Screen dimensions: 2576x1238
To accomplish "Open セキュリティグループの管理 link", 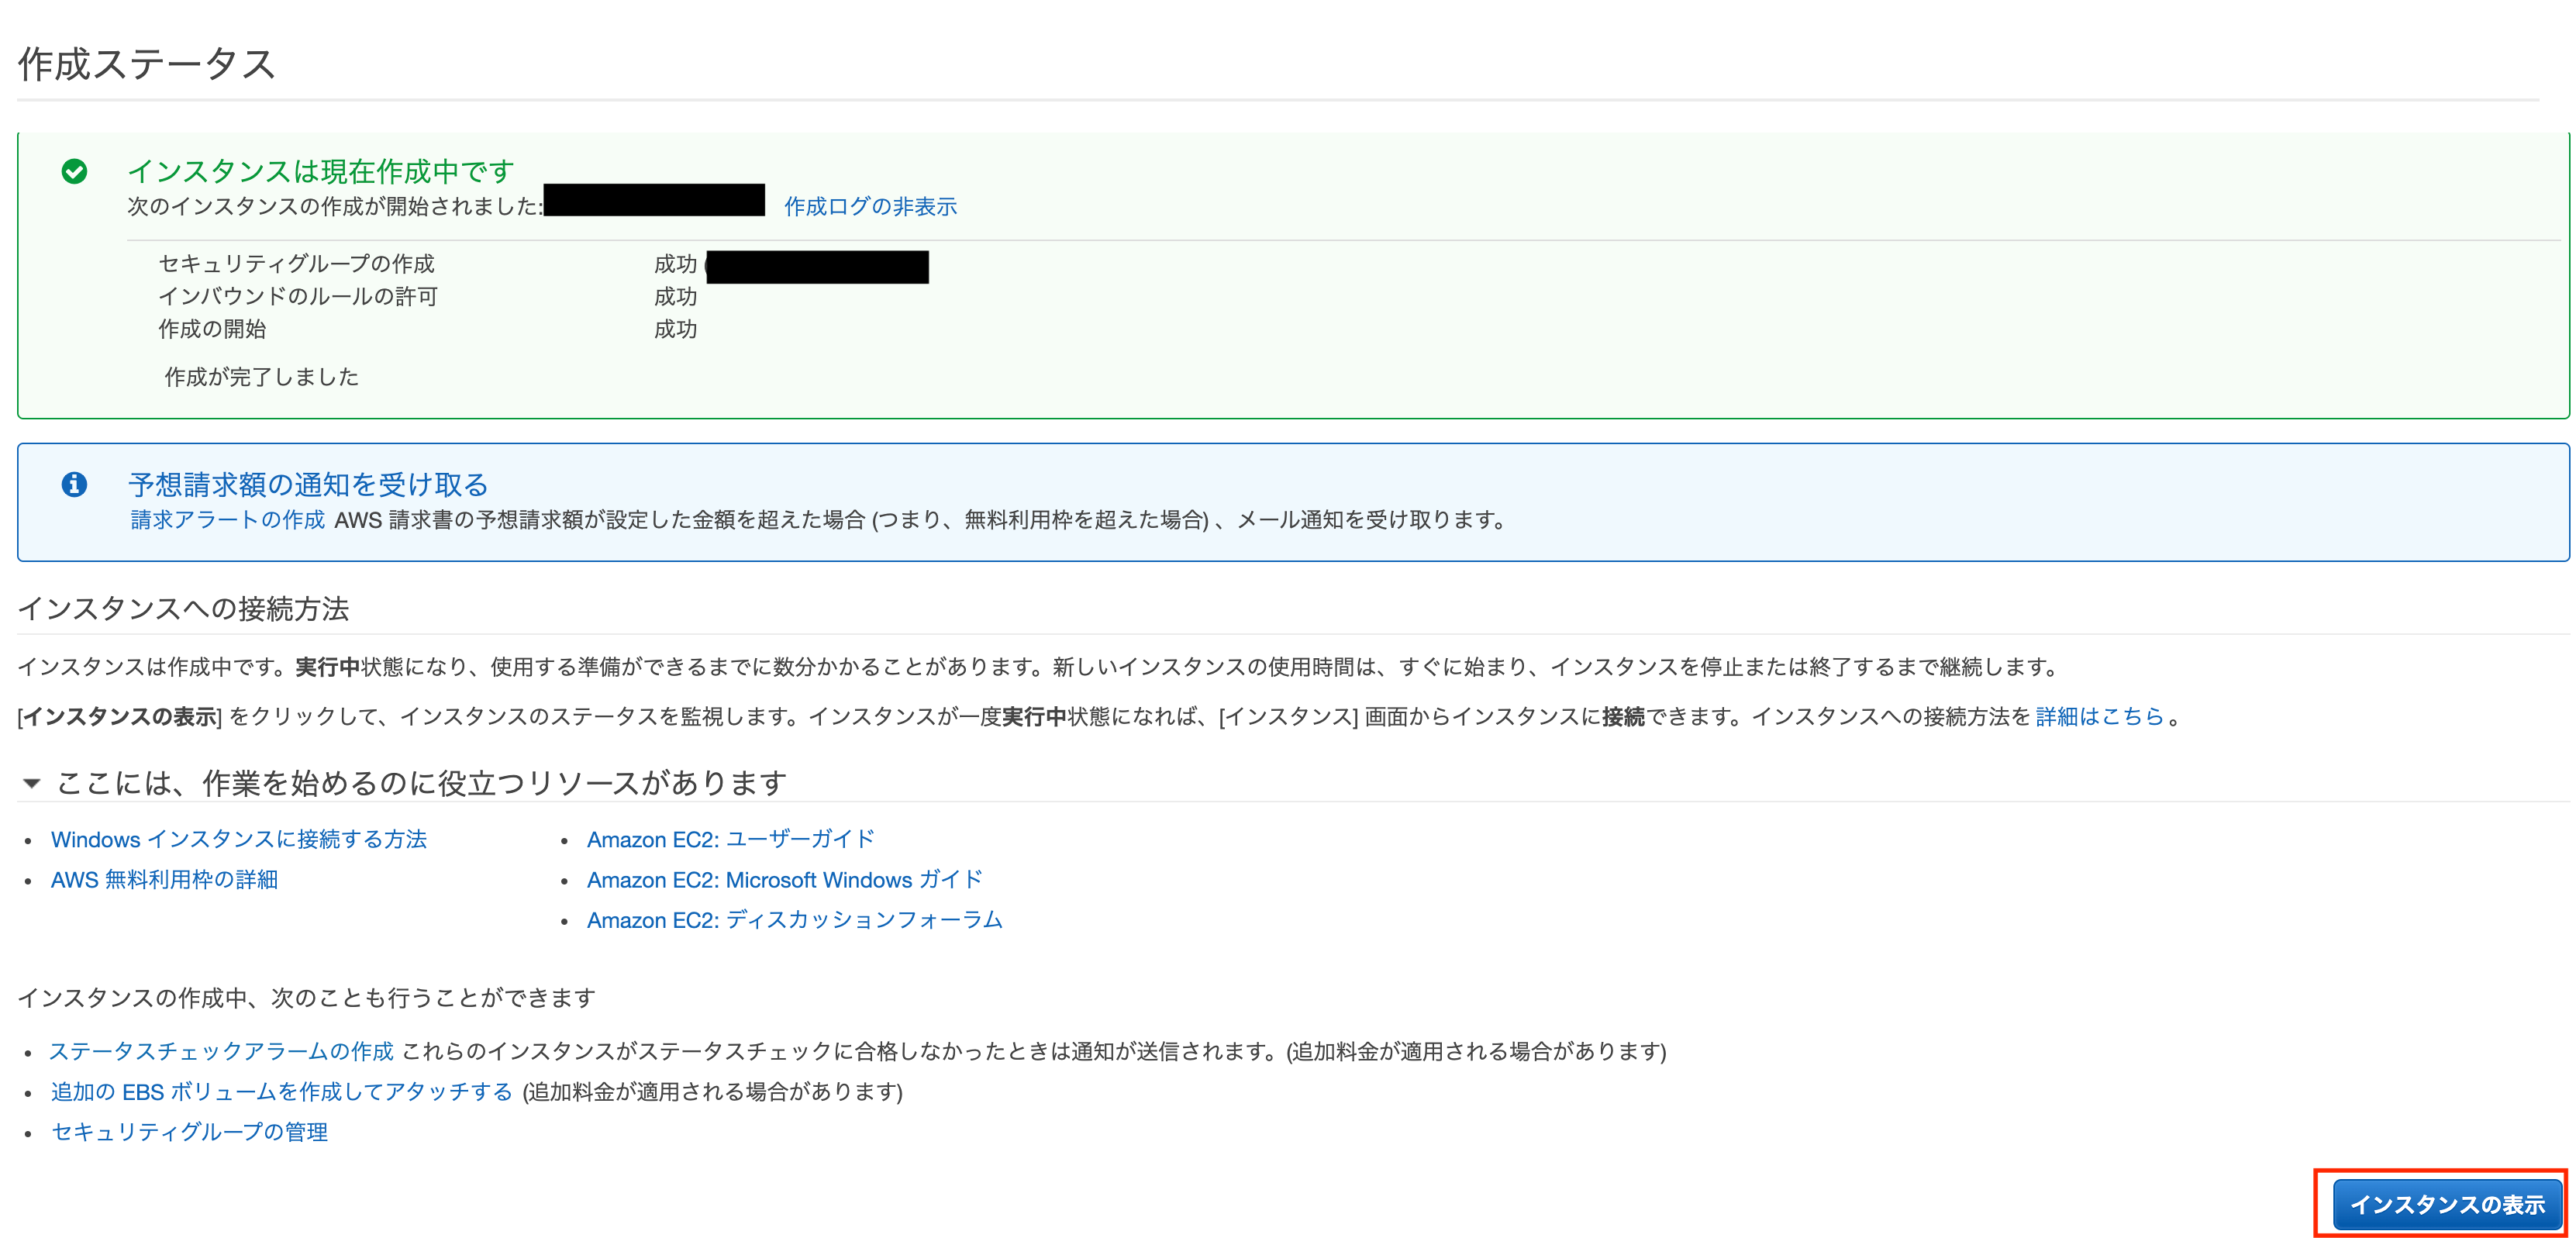I will point(189,1132).
